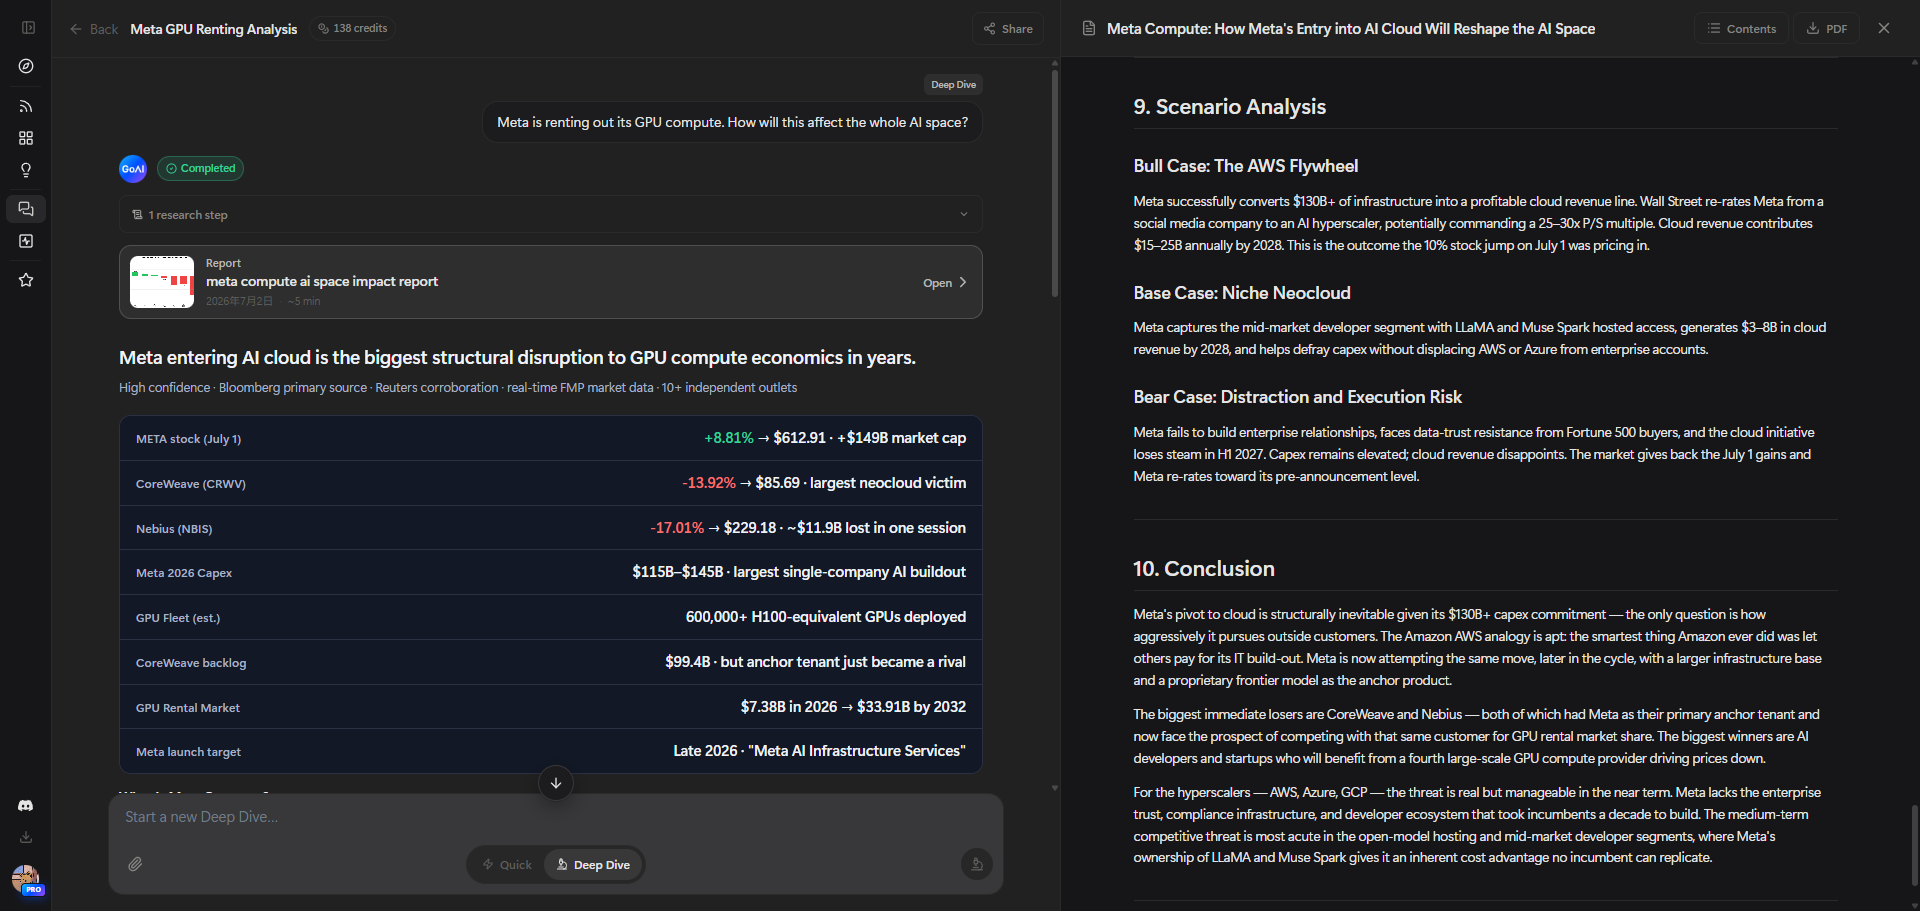Attach a file with paperclip icon

coord(135,864)
